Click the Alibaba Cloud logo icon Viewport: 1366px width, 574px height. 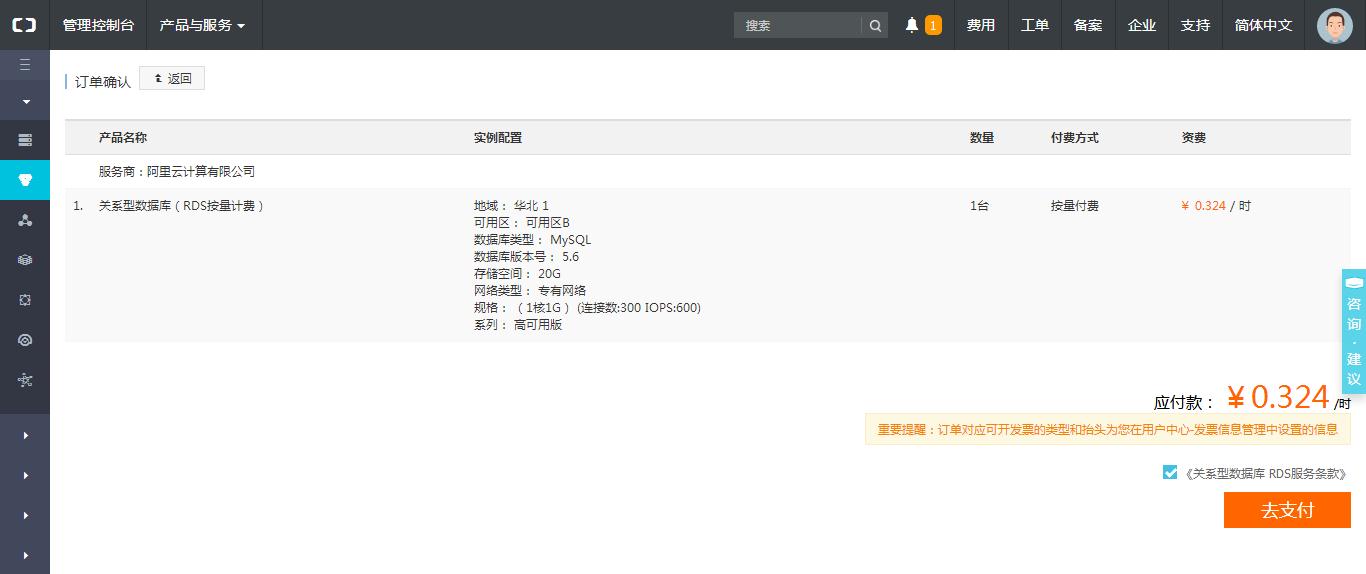click(x=24, y=25)
